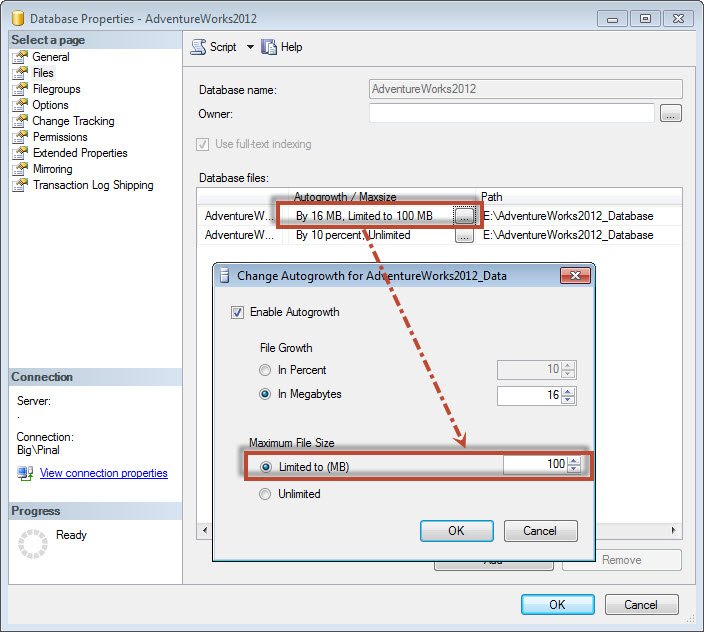Click the Help book icon
This screenshot has width=704, height=632.
pyautogui.click(x=269, y=47)
